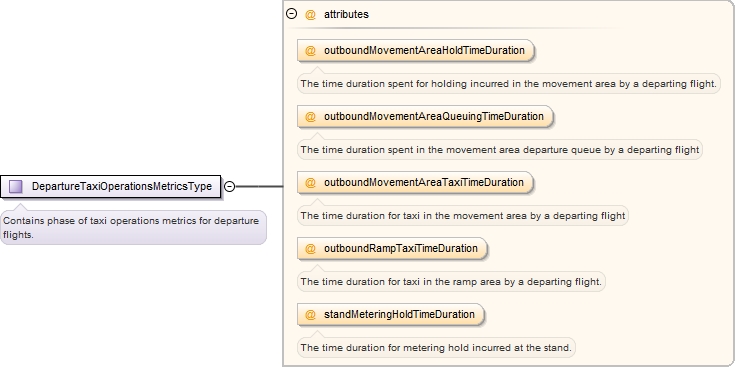Click the @ icon of outboundMovementAreaTaxiTimeDuration
The width and height of the screenshot is (736, 368).
[310, 183]
